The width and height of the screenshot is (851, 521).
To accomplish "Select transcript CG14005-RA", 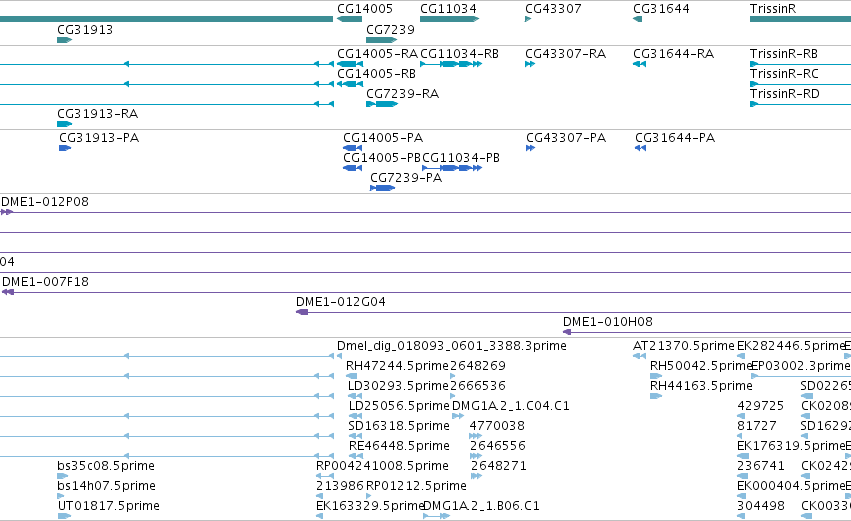I will point(377,54).
